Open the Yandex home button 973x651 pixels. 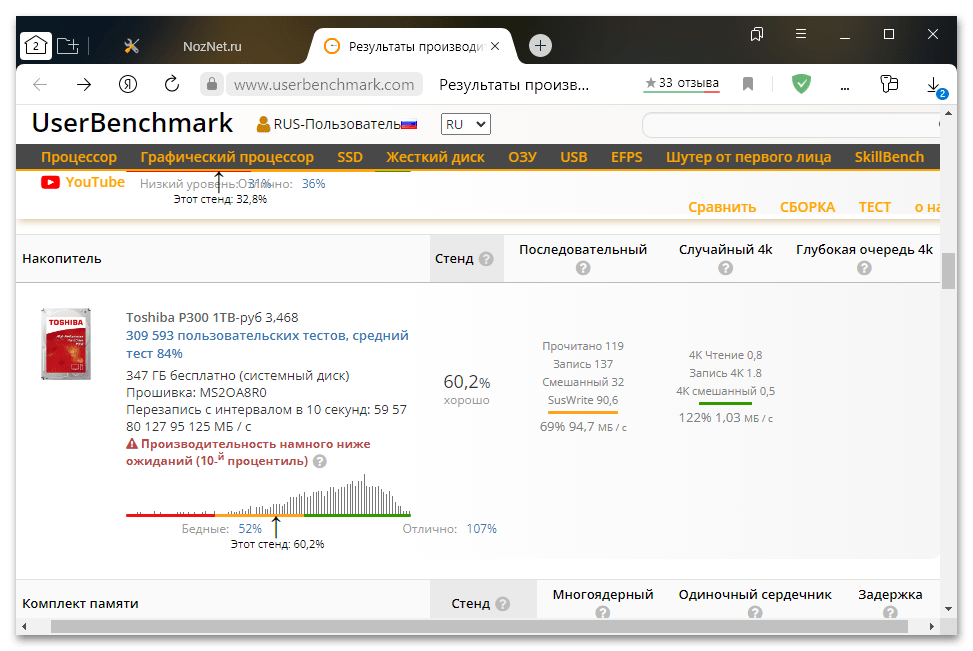[128, 84]
